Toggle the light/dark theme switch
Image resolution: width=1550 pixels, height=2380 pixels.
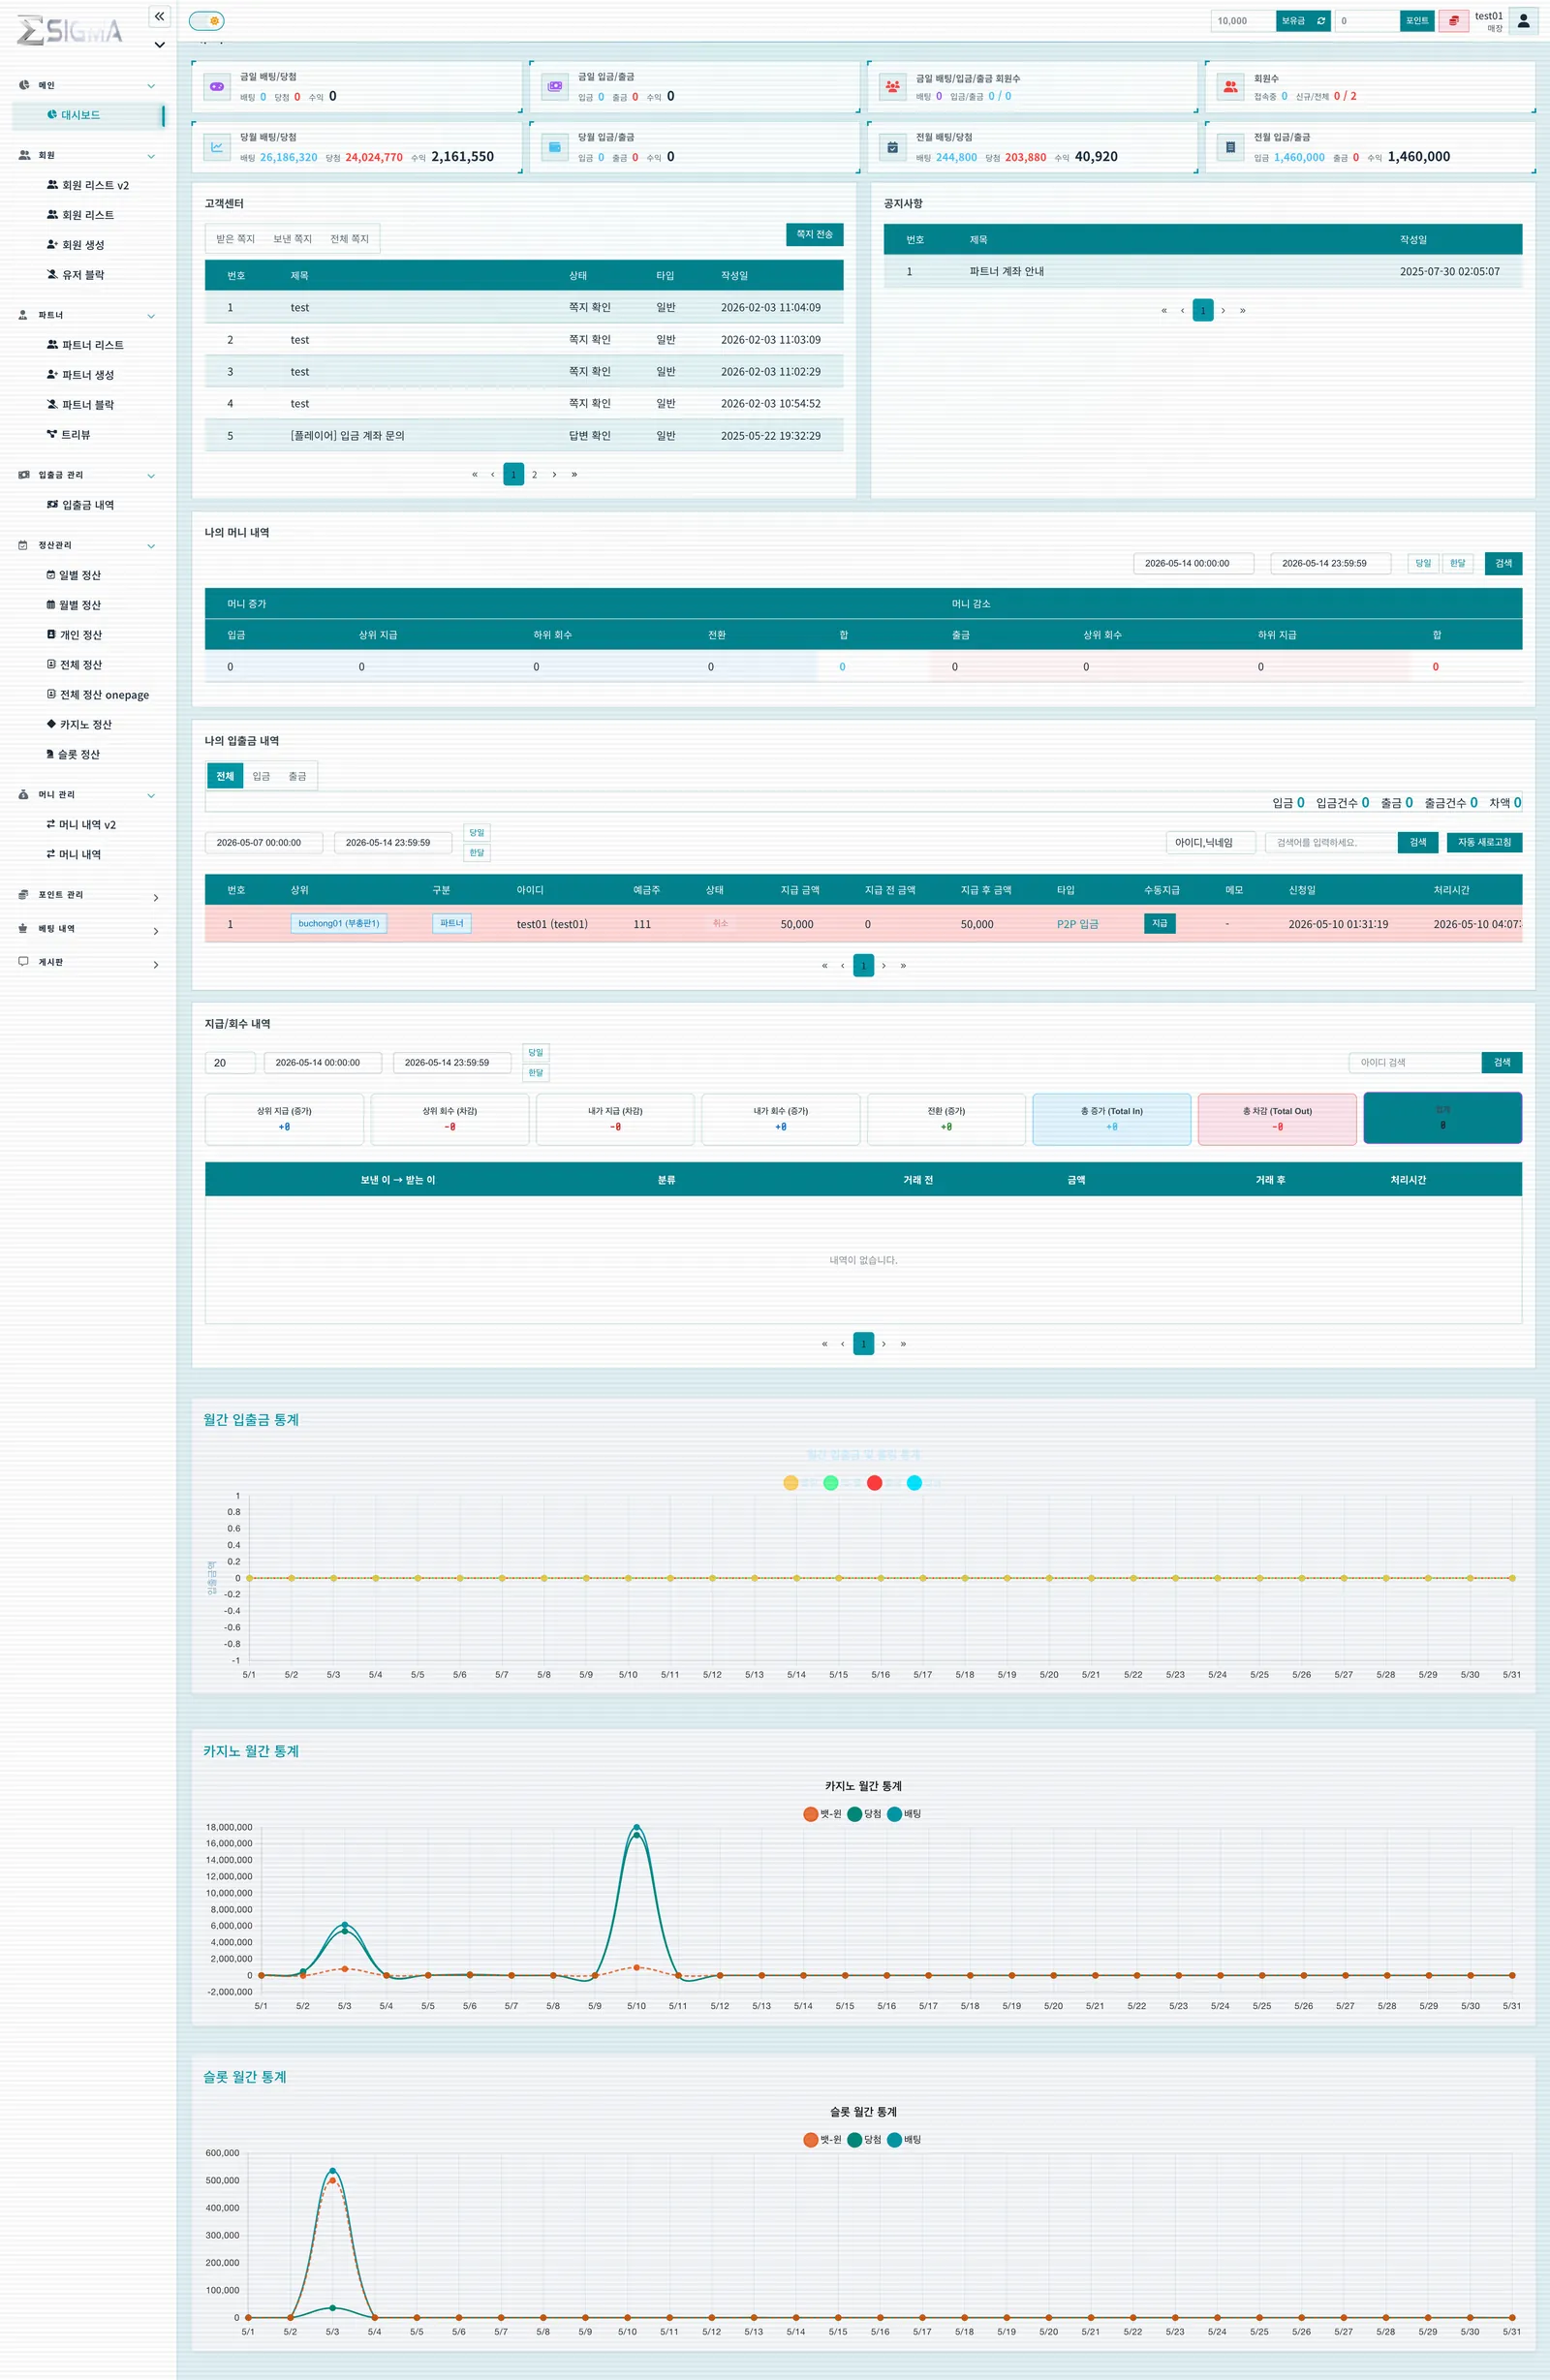(207, 21)
